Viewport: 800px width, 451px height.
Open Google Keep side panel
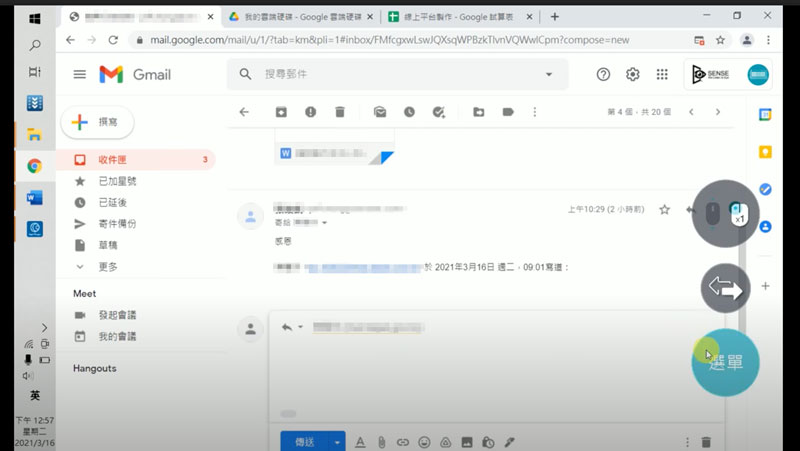pos(765,152)
